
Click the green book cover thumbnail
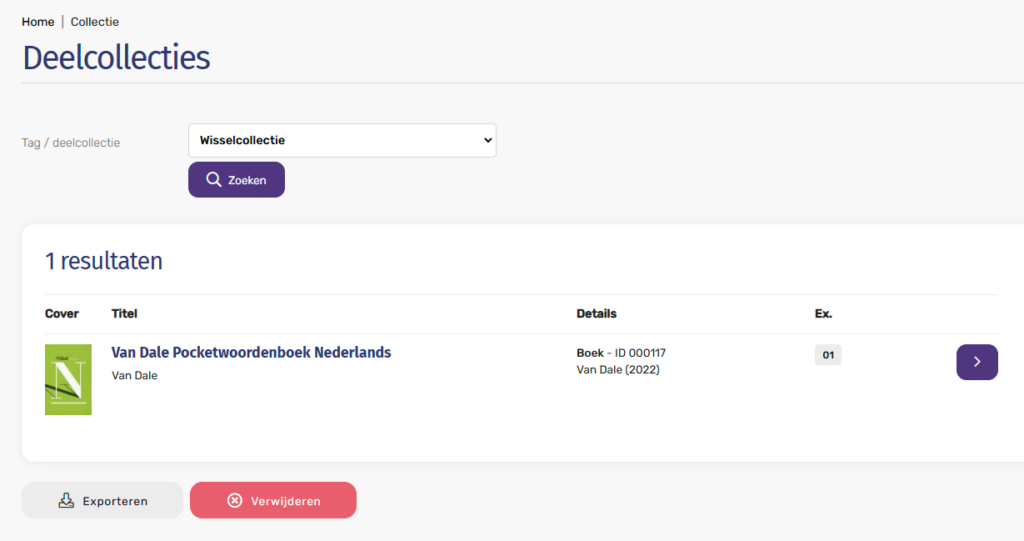click(68, 380)
